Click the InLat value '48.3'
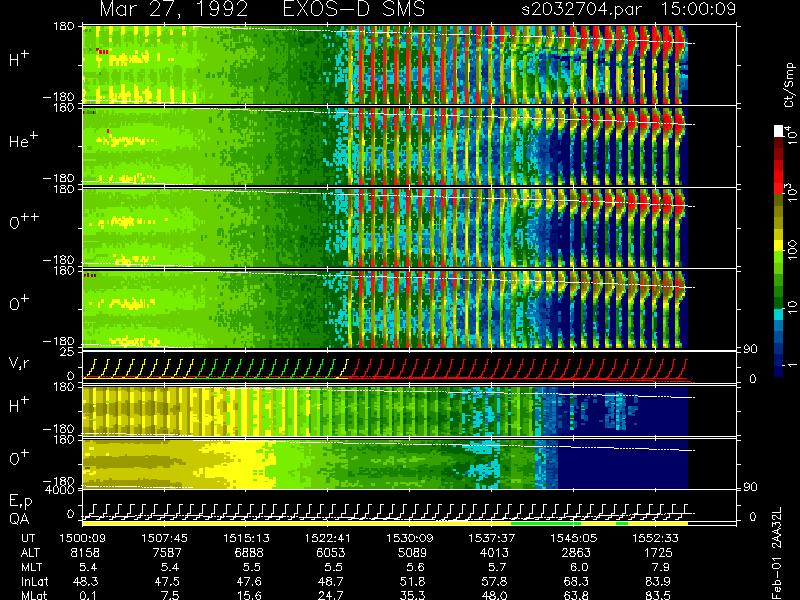The image size is (800, 600). pos(87,581)
